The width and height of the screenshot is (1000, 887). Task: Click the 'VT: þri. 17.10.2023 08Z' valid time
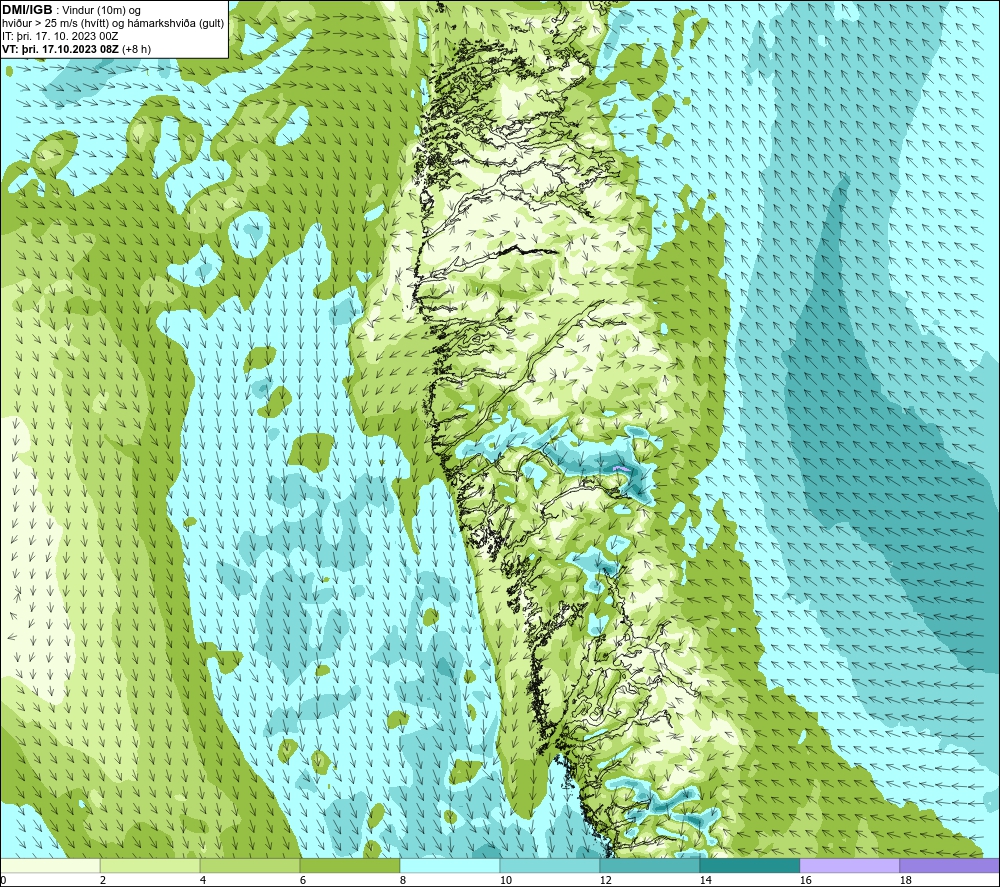61,49
